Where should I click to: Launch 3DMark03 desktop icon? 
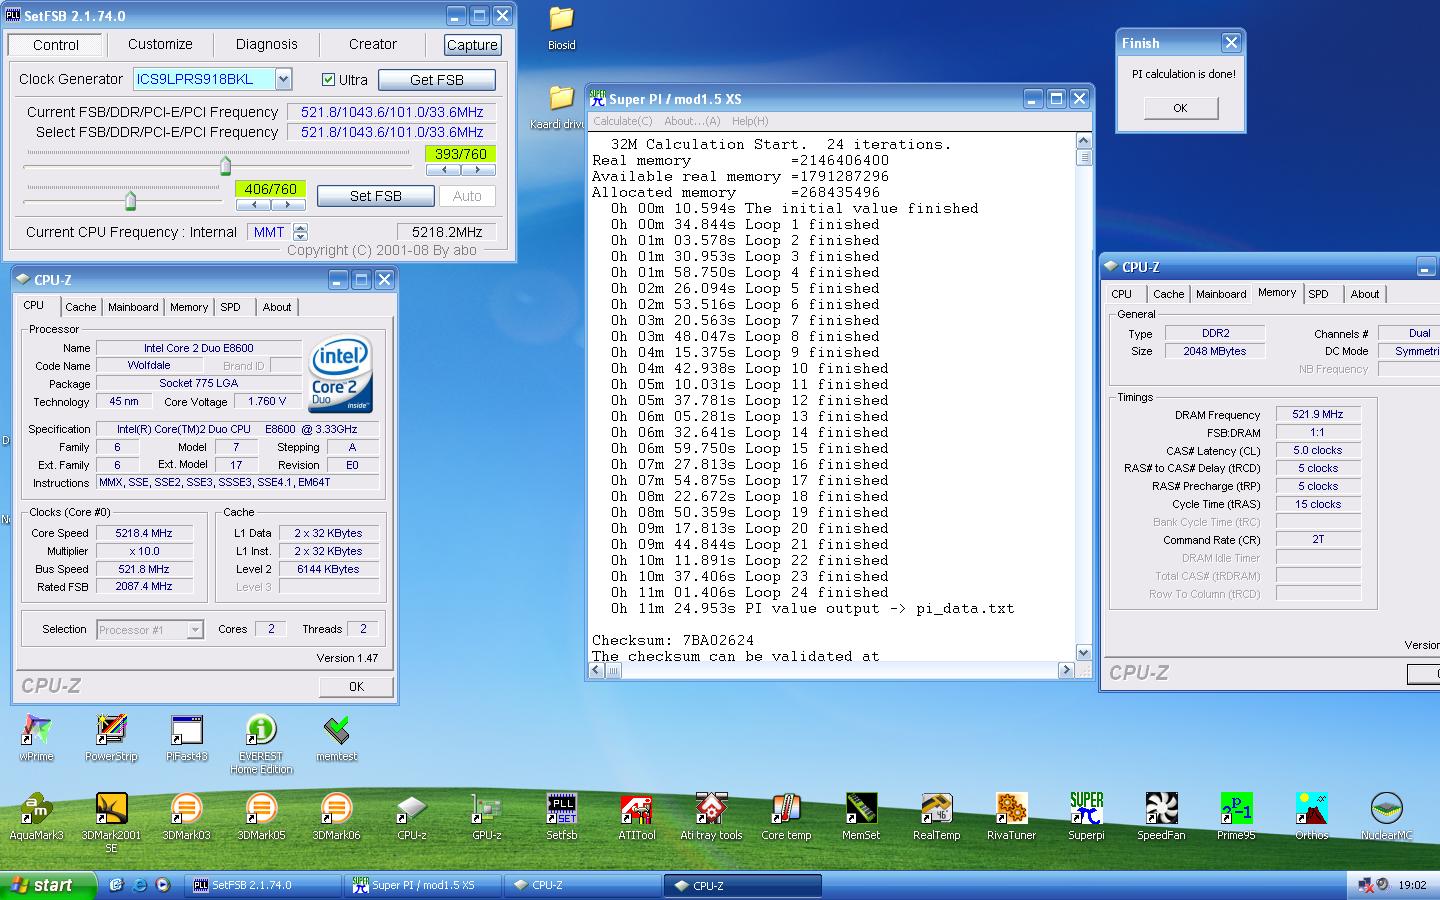coord(186,817)
